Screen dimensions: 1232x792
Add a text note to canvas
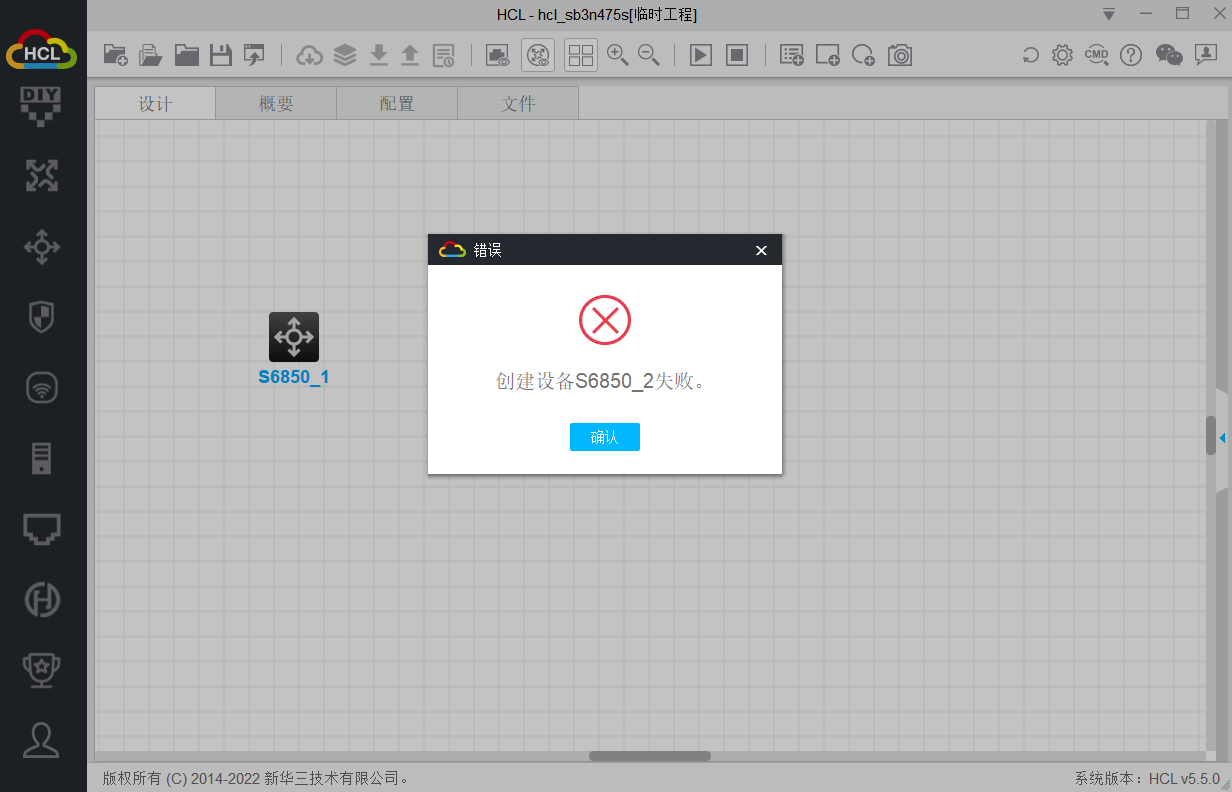click(x=792, y=55)
